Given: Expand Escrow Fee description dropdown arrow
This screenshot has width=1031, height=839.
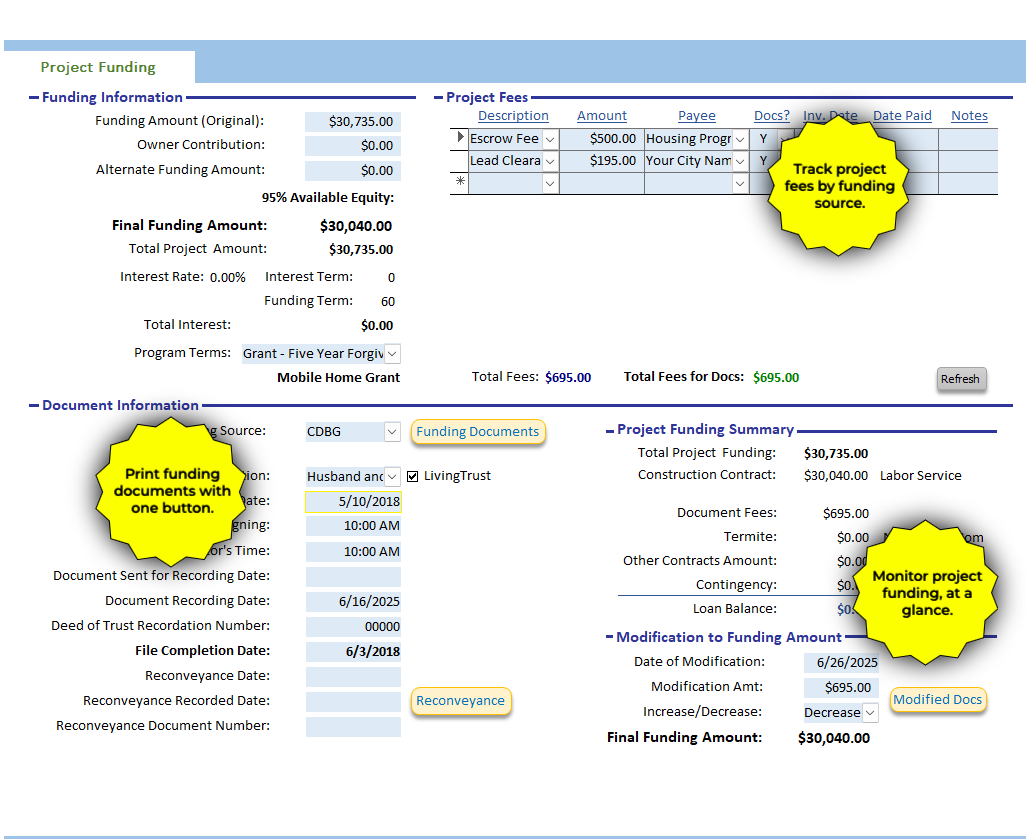Looking at the screenshot, I should click(x=550, y=139).
